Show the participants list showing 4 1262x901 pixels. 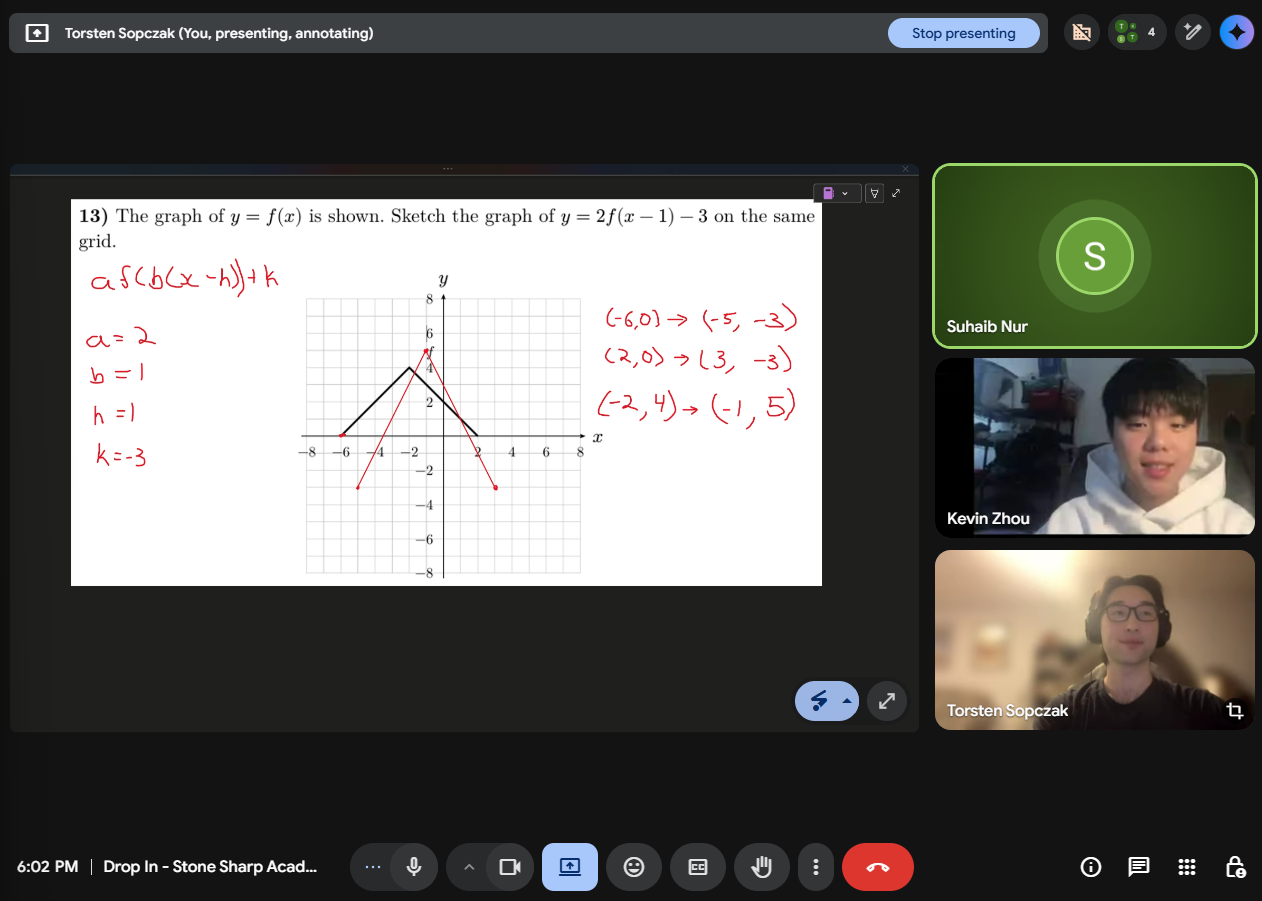(x=1137, y=32)
